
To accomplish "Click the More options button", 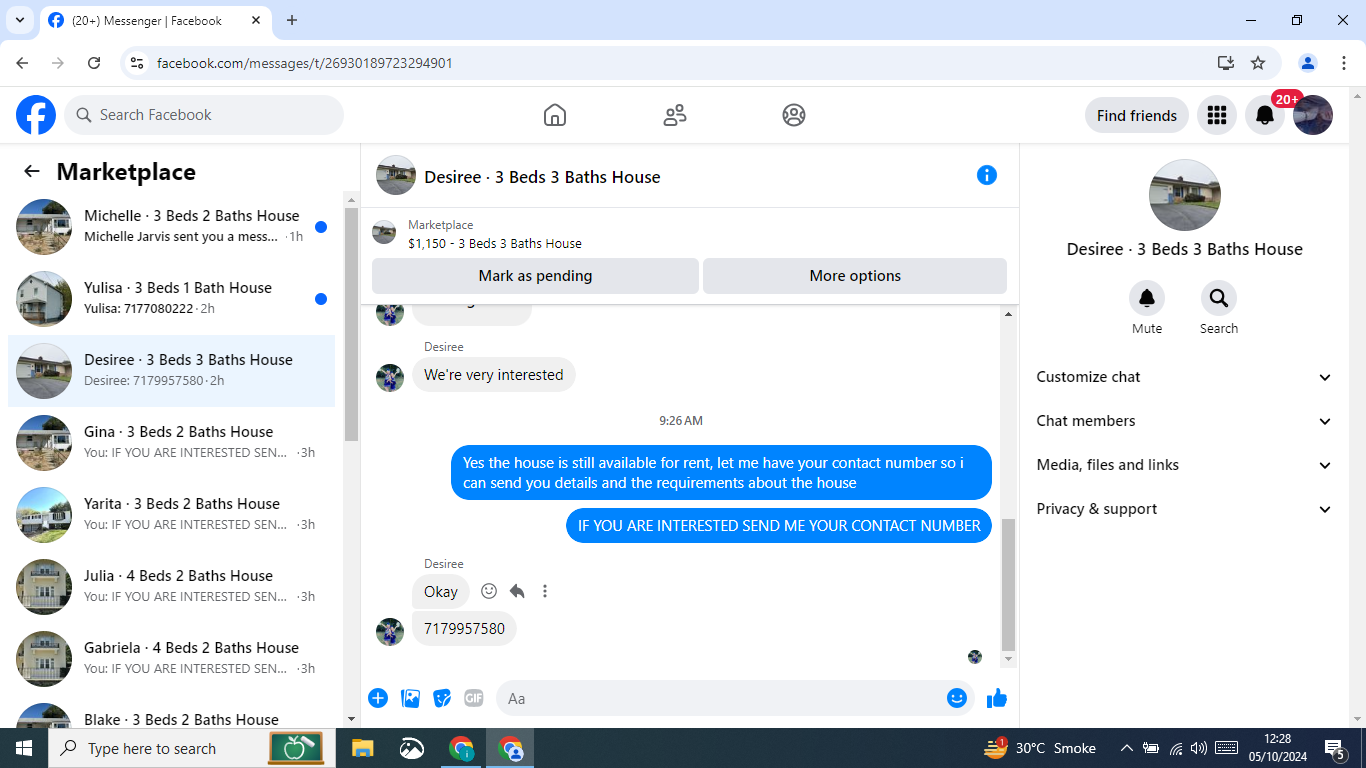I will pyautogui.click(x=855, y=276).
